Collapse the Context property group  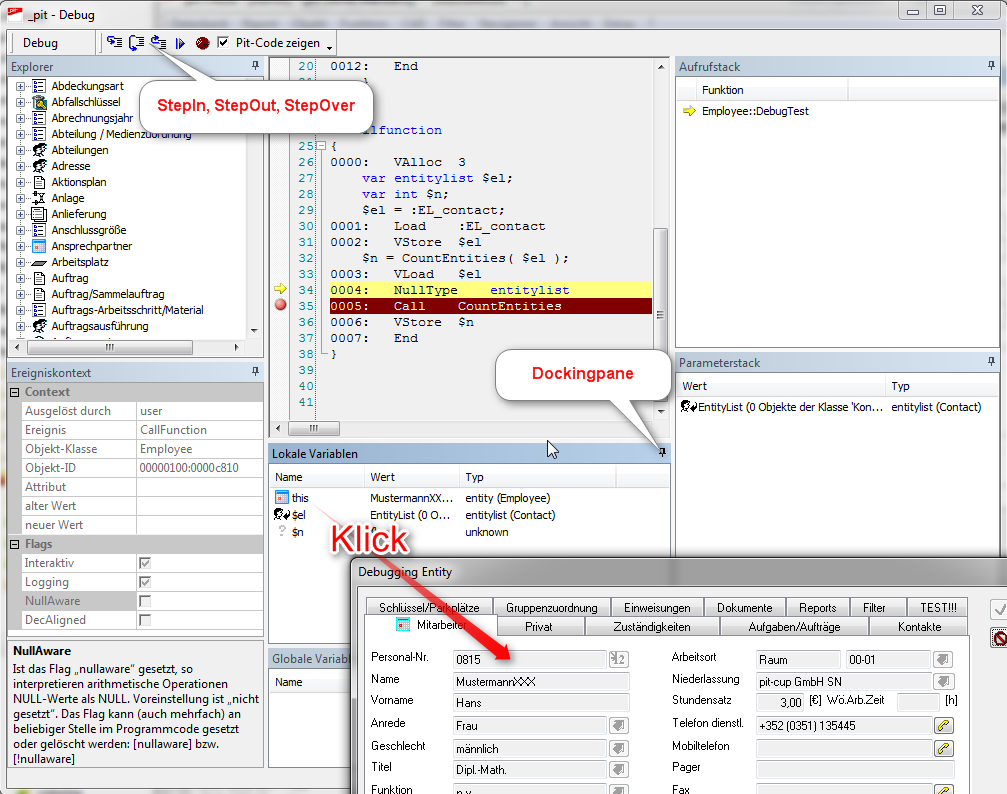(15, 392)
